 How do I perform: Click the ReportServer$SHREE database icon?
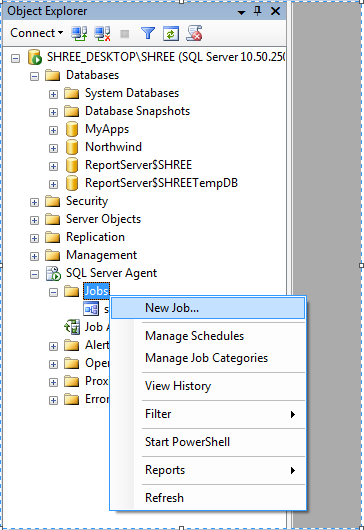[72, 165]
